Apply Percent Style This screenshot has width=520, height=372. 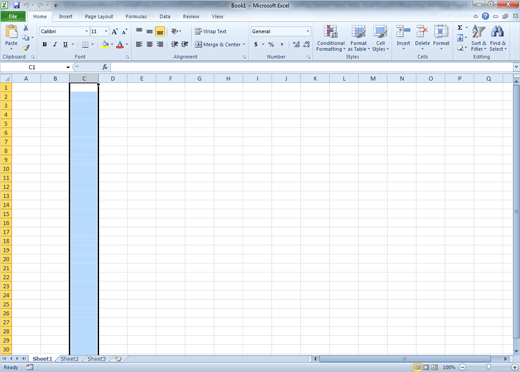pos(271,44)
